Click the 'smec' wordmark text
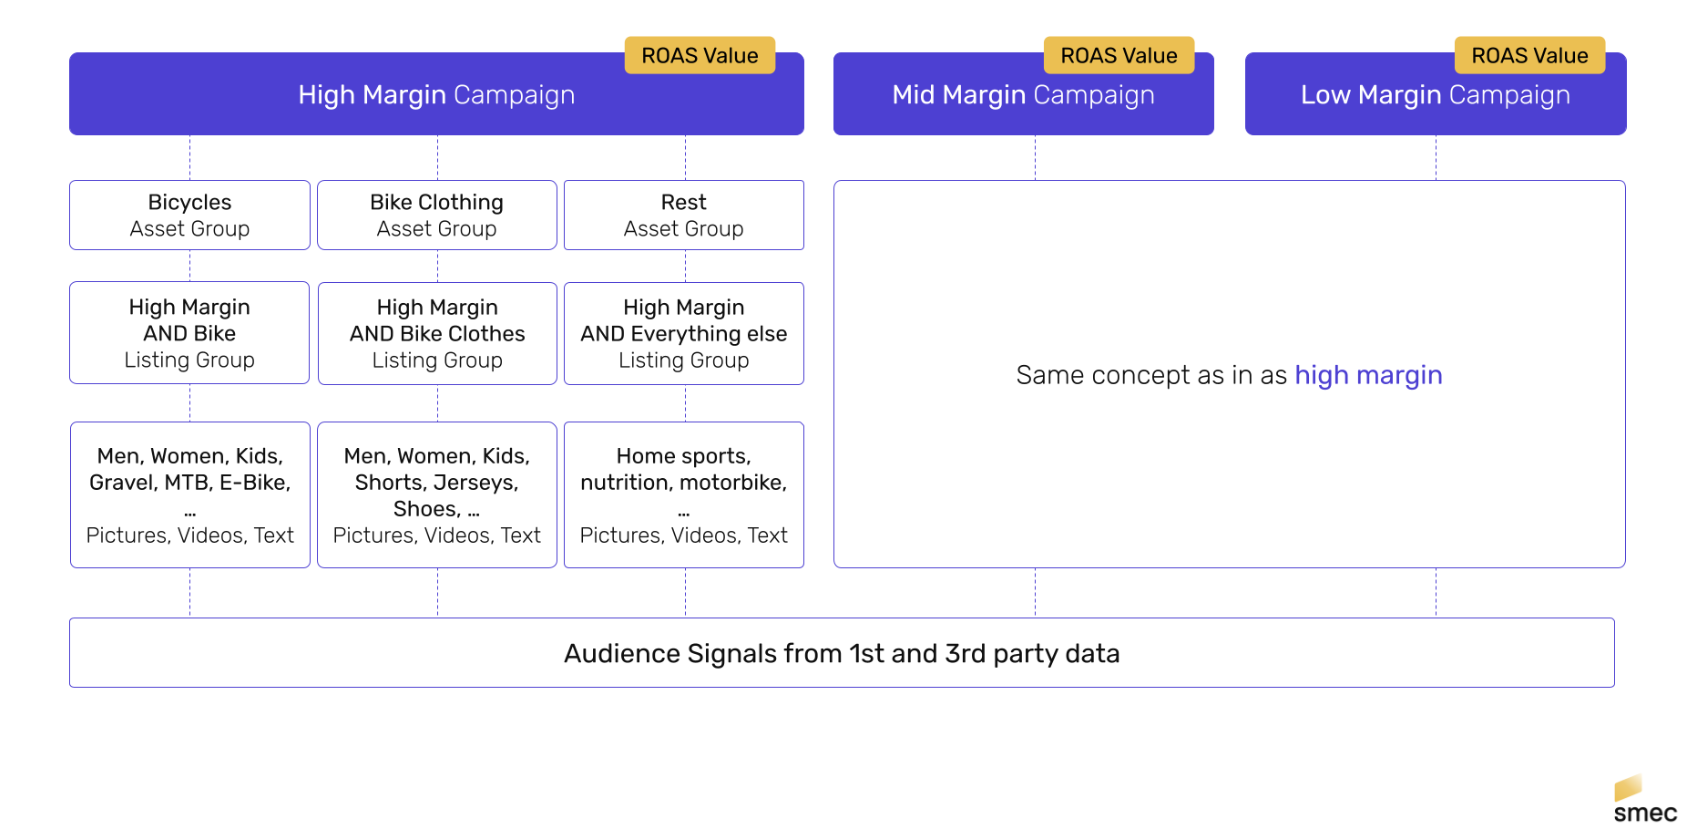Image resolution: width=1706 pixels, height=835 pixels. [1645, 814]
